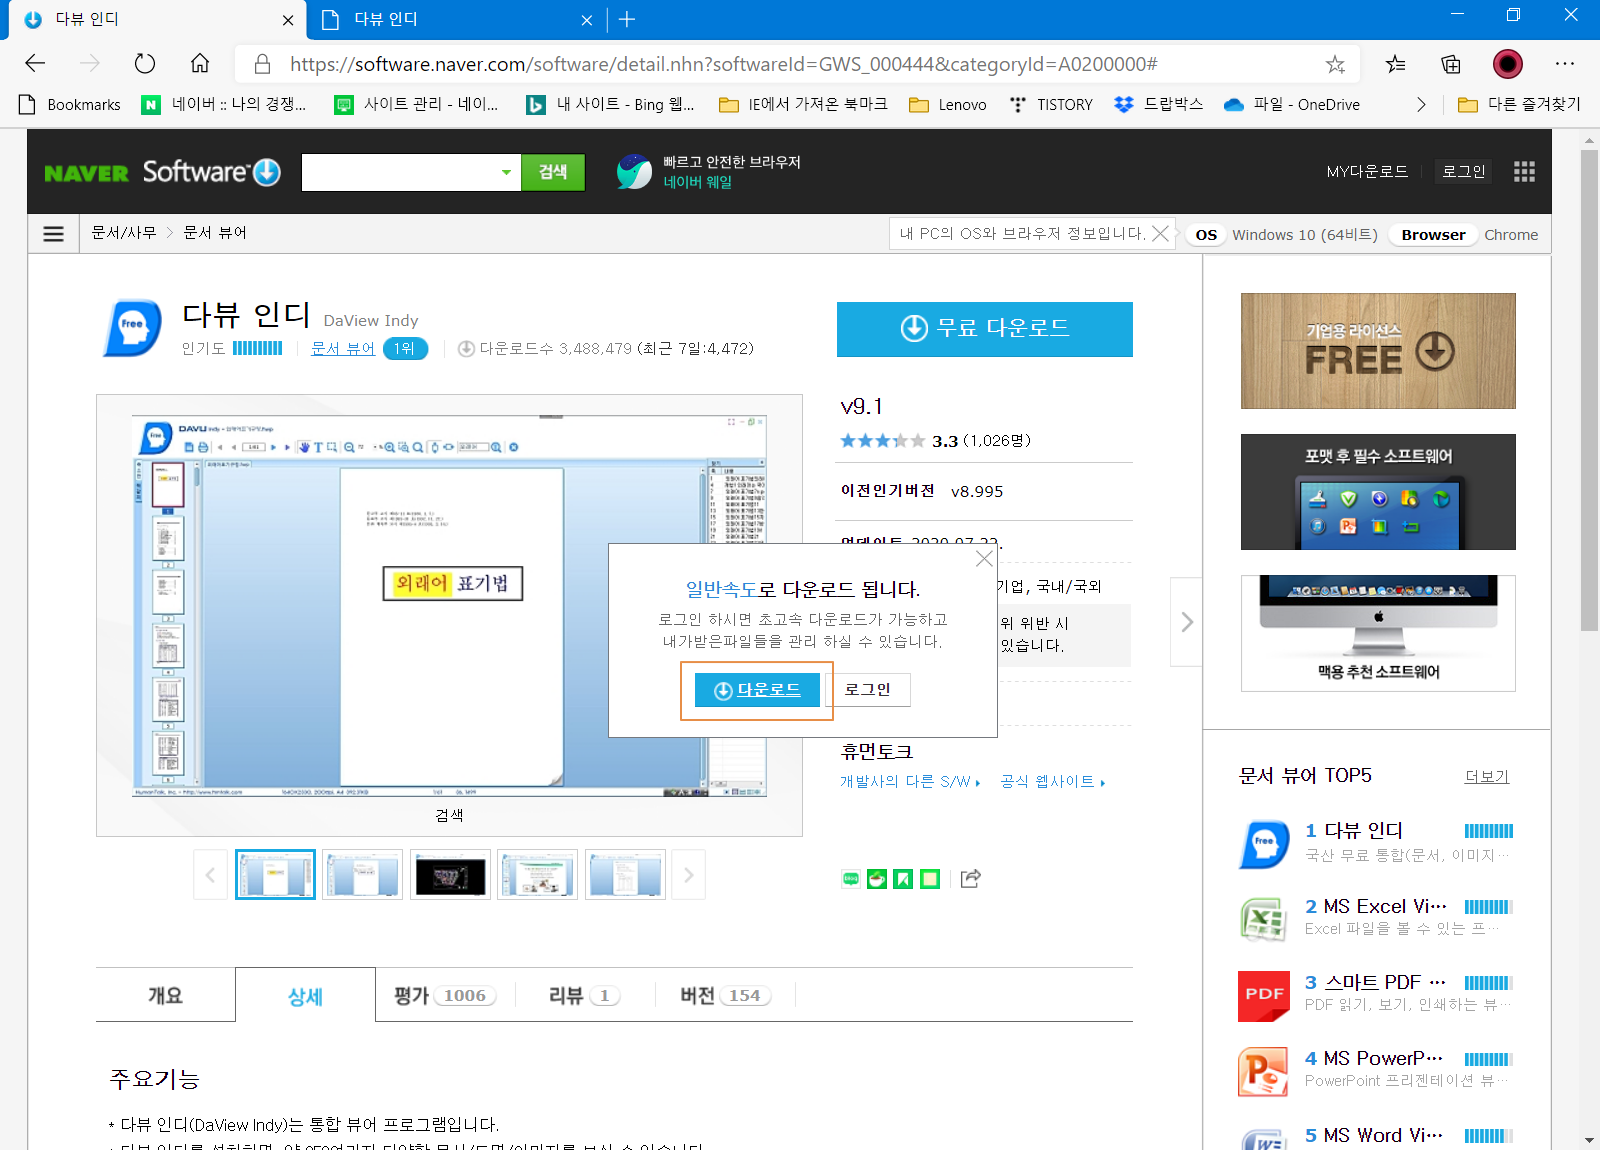Click 다운로드 in the popup
This screenshot has width=1600, height=1150.
pyautogui.click(x=757, y=690)
